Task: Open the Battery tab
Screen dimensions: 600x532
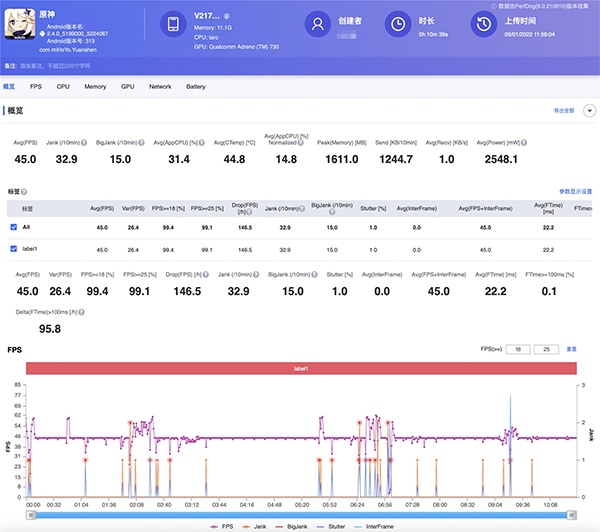Action: click(195, 87)
